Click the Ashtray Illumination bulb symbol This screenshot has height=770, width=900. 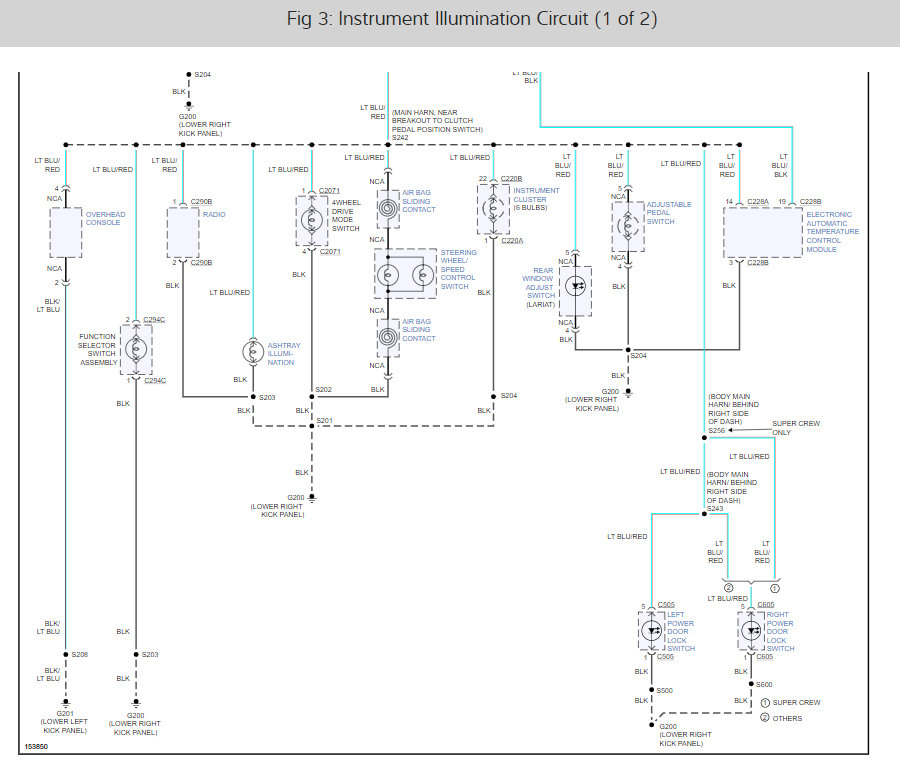click(253, 352)
